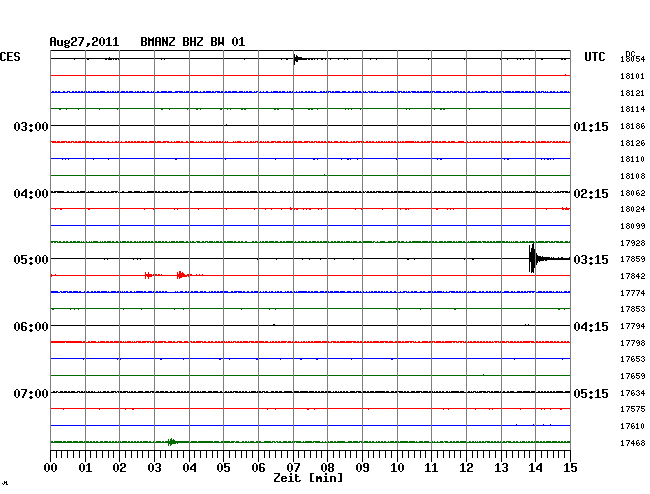The width and height of the screenshot is (650, 494).
Task: Click the x-axis tick label 08
Action: (327, 468)
